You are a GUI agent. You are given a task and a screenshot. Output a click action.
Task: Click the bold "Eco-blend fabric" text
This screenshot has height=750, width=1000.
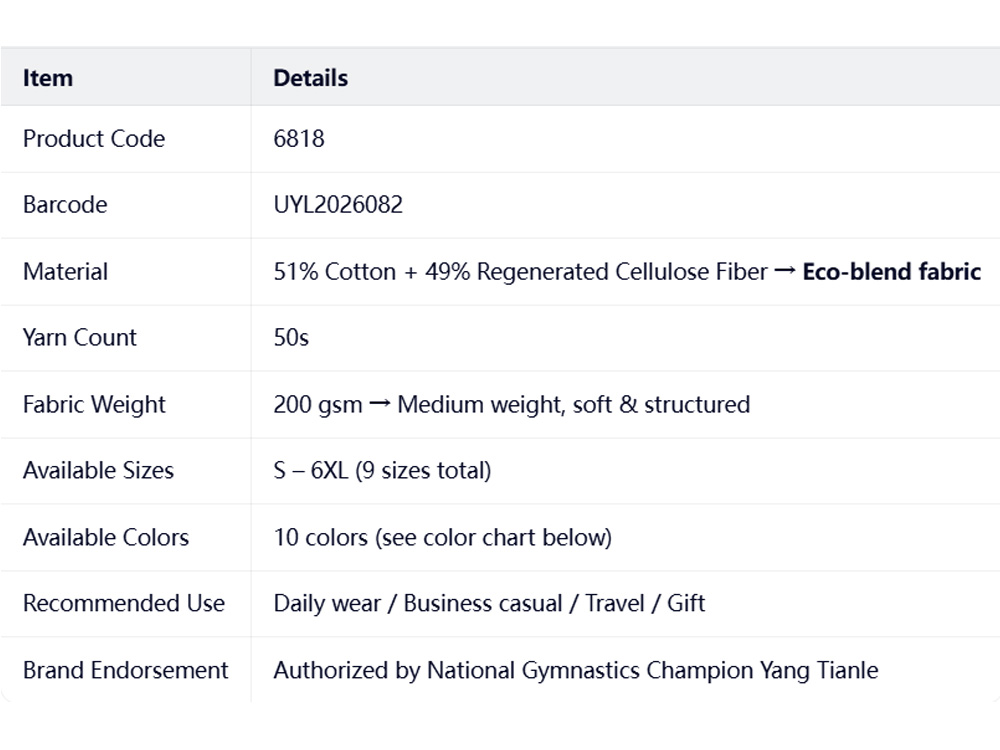coord(891,272)
